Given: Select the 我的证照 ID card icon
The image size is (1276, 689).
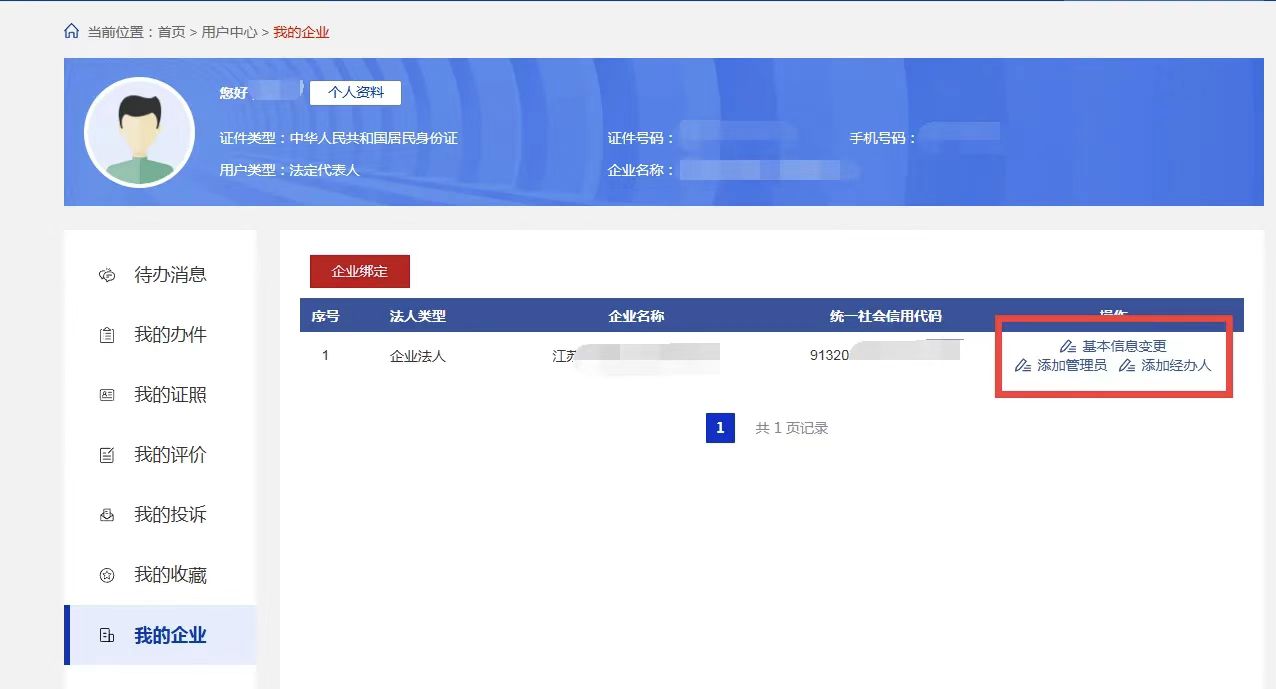Looking at the screenshot, I should (x=107, y=395).
